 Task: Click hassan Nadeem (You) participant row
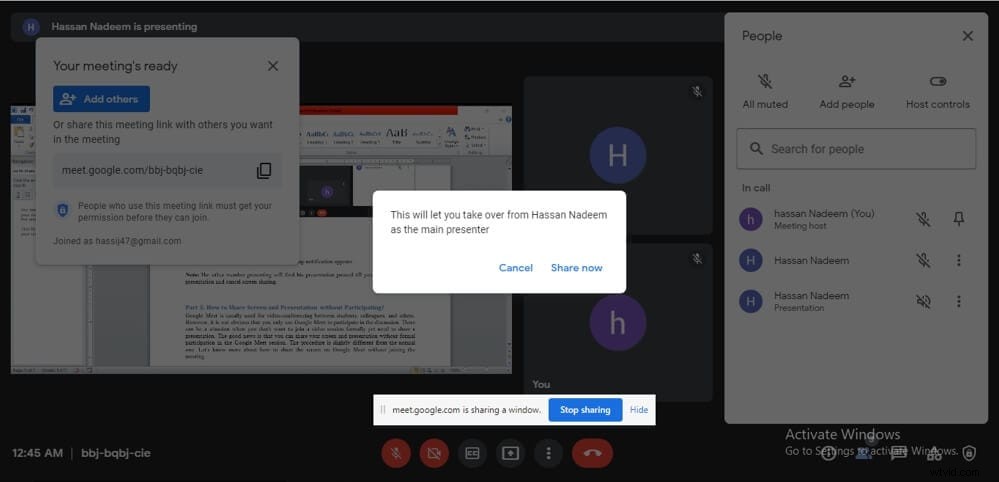[x=856, y=219]
